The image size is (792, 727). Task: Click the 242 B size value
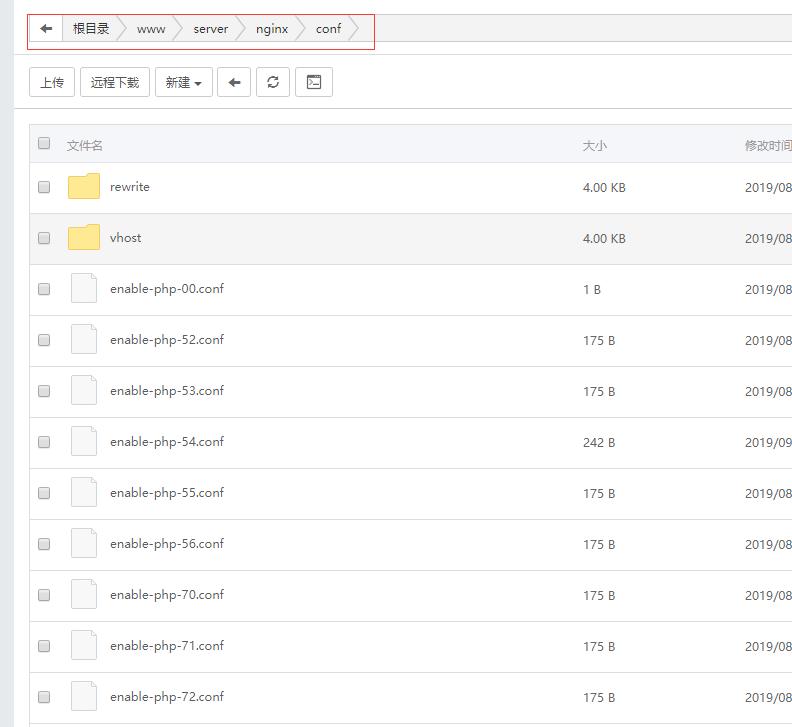[599, 443]
